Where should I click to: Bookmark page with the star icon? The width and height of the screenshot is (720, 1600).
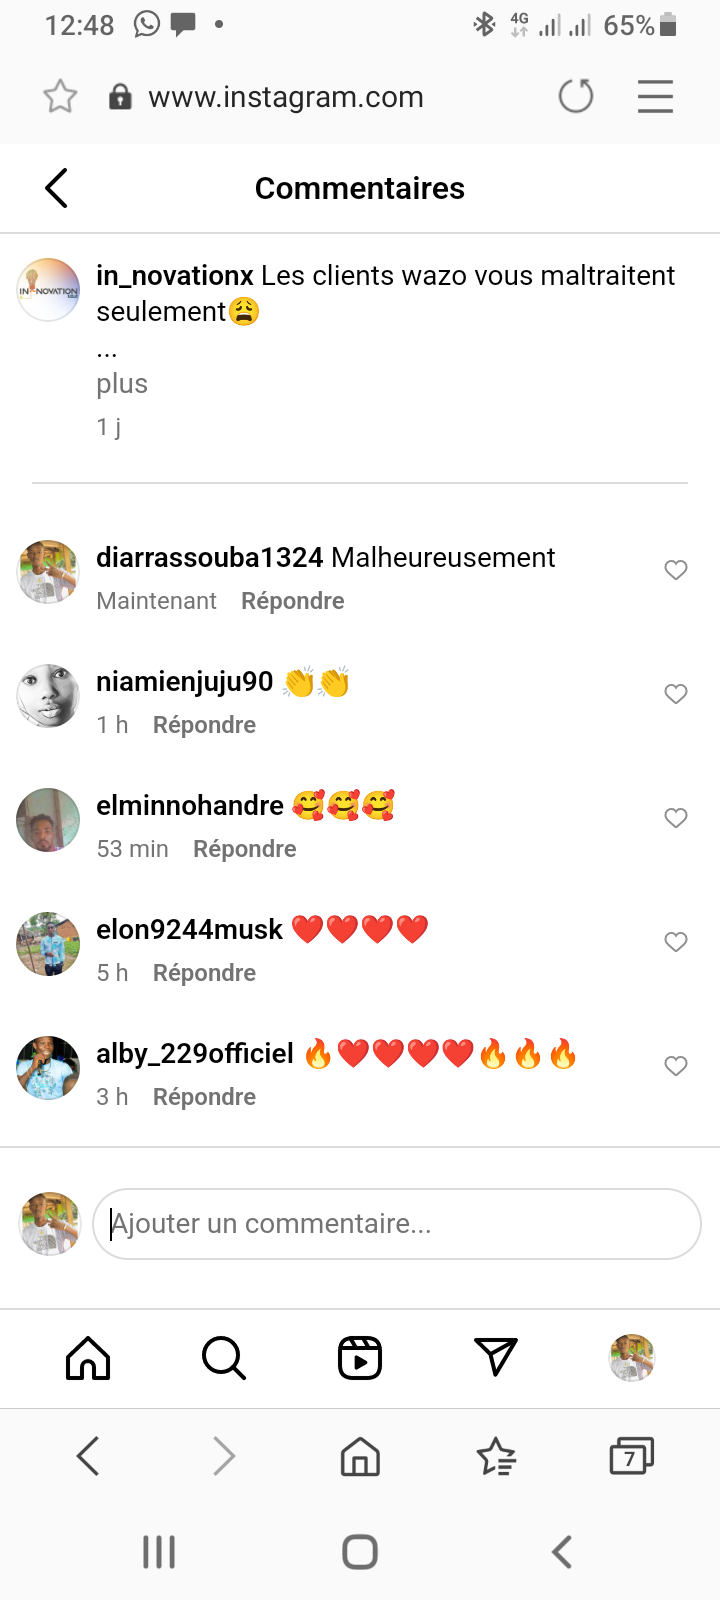point(60,97)
